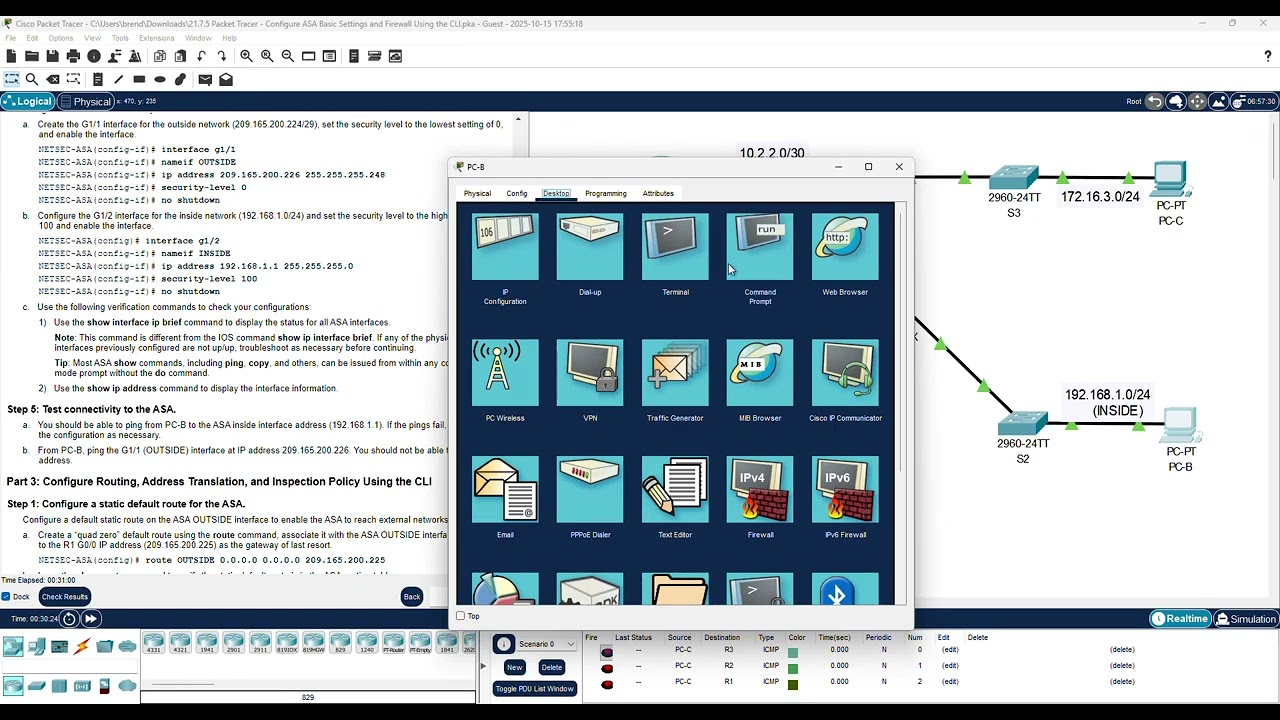Click switch S2 on the topology

[x=1022, y=423]
